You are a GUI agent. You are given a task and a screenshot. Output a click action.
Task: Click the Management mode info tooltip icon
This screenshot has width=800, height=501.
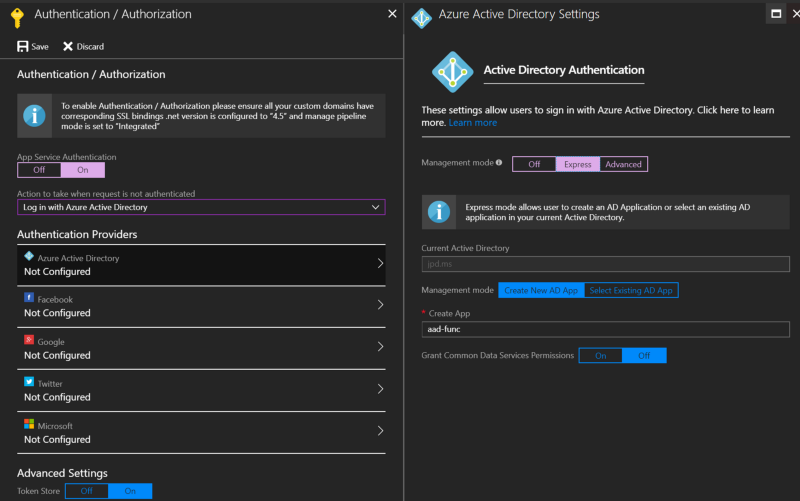pyautogui.click(x=499, y=162)
